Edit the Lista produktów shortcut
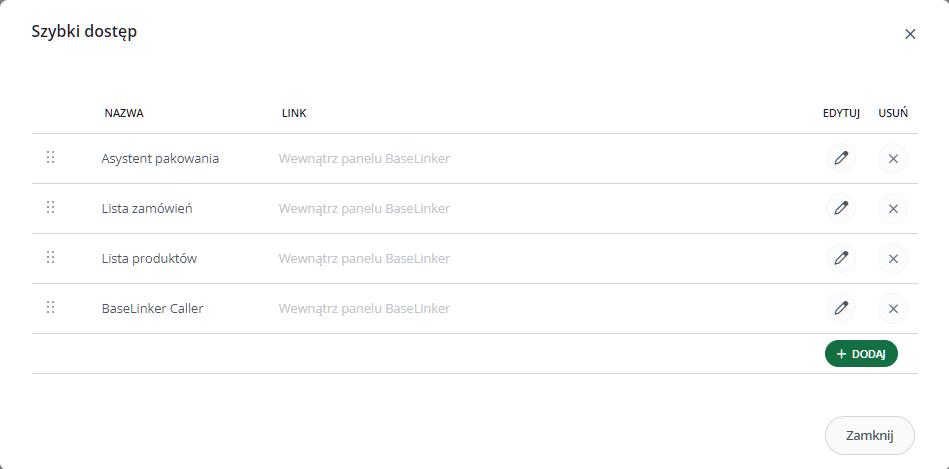949x469 pixels. tap(841, 258)
